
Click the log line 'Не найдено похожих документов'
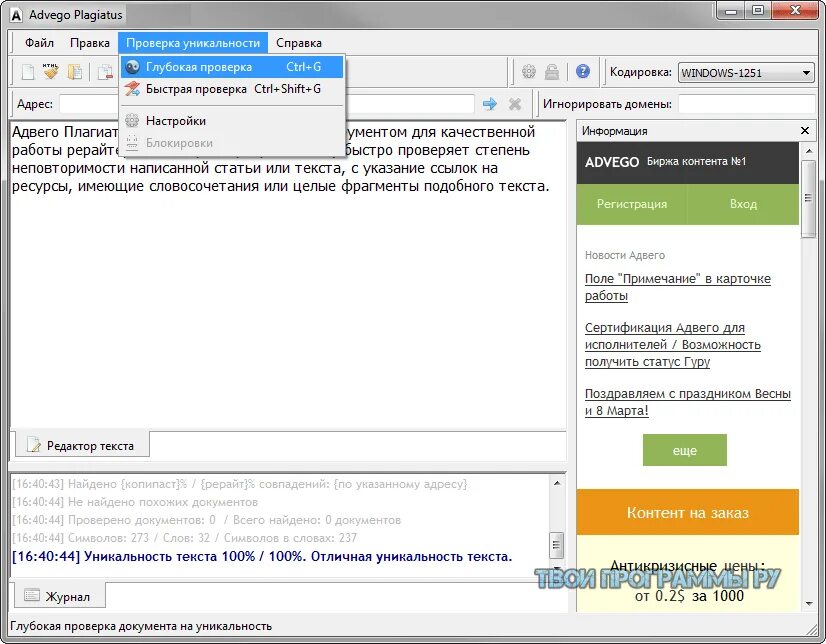(135, 502)
